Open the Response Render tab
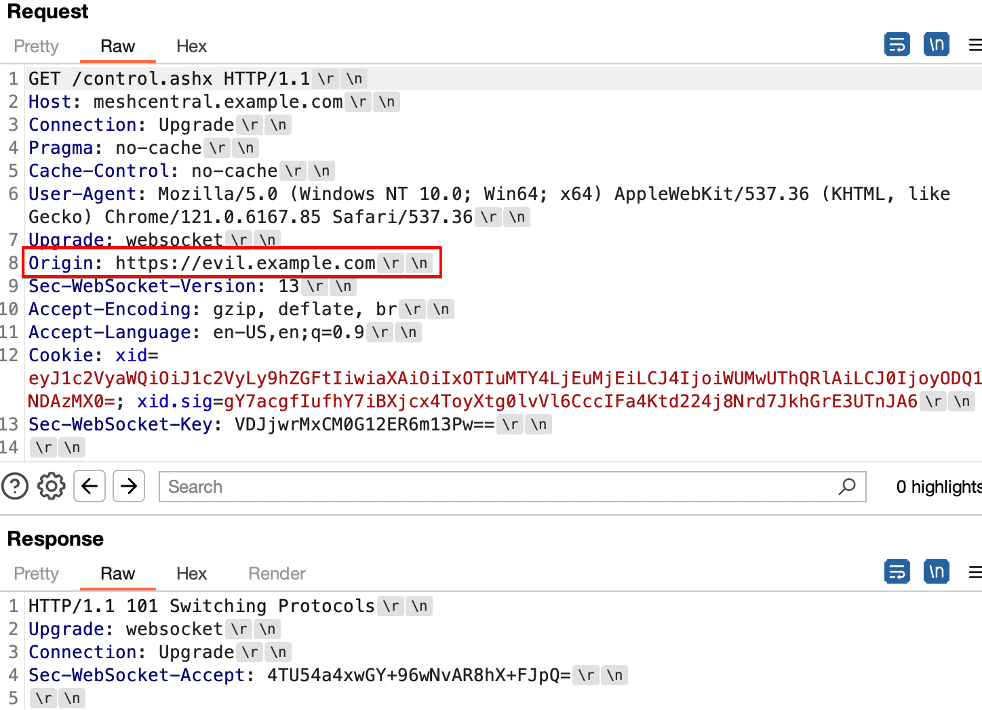The image size is (982, 710). coord(277,573)
